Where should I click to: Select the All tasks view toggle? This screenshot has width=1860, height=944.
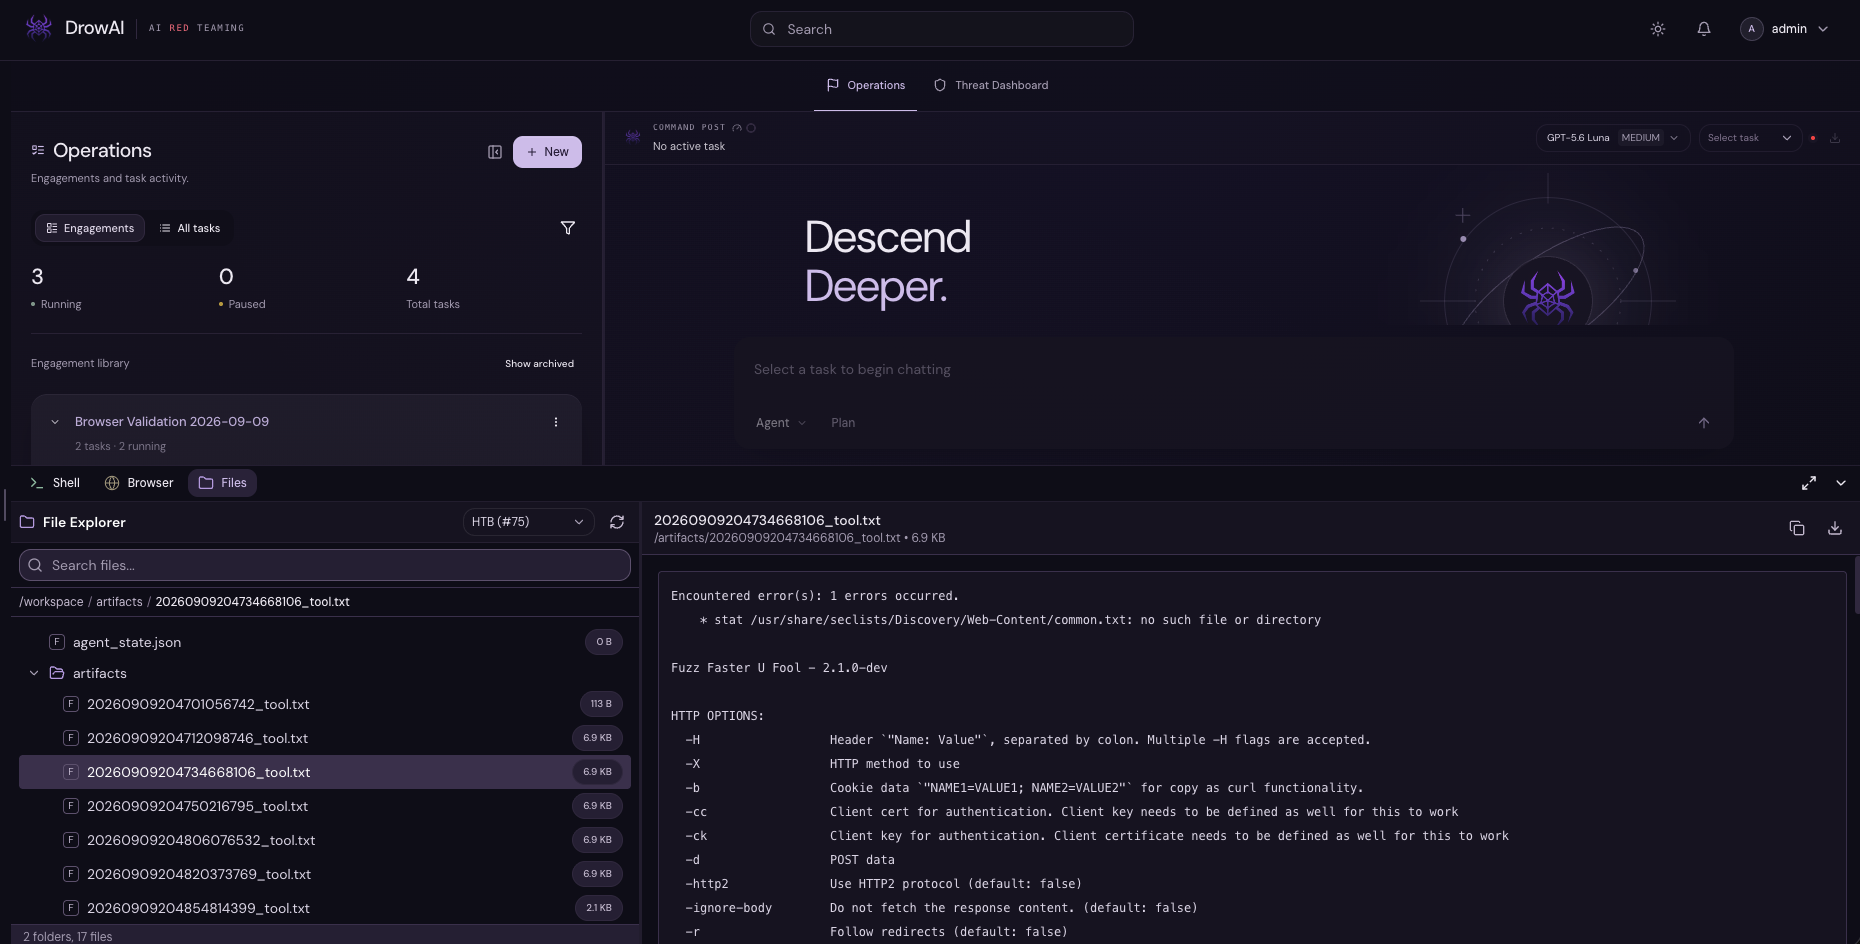[190, 228]
